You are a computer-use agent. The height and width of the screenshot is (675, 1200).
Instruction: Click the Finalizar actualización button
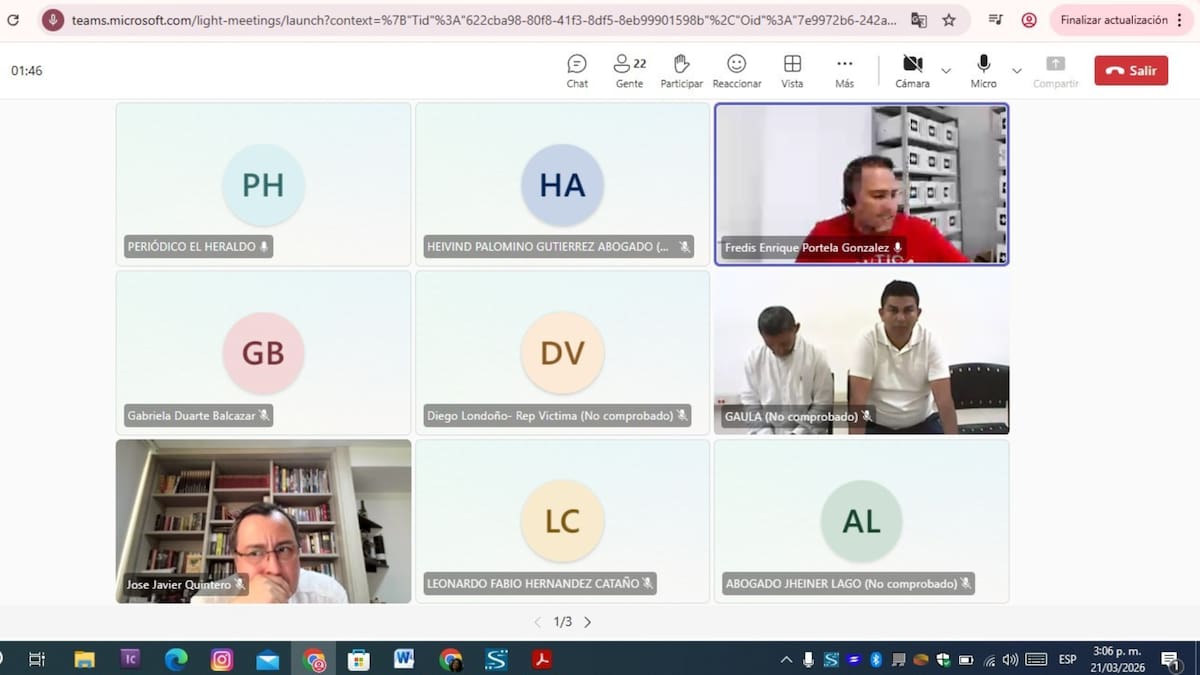pos(1114,20)
